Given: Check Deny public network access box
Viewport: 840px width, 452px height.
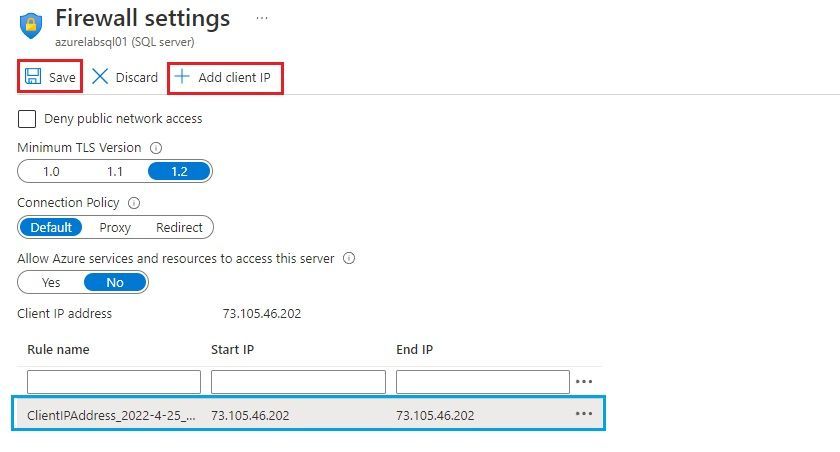Looking at the screenshot, I should pos(27,118).
